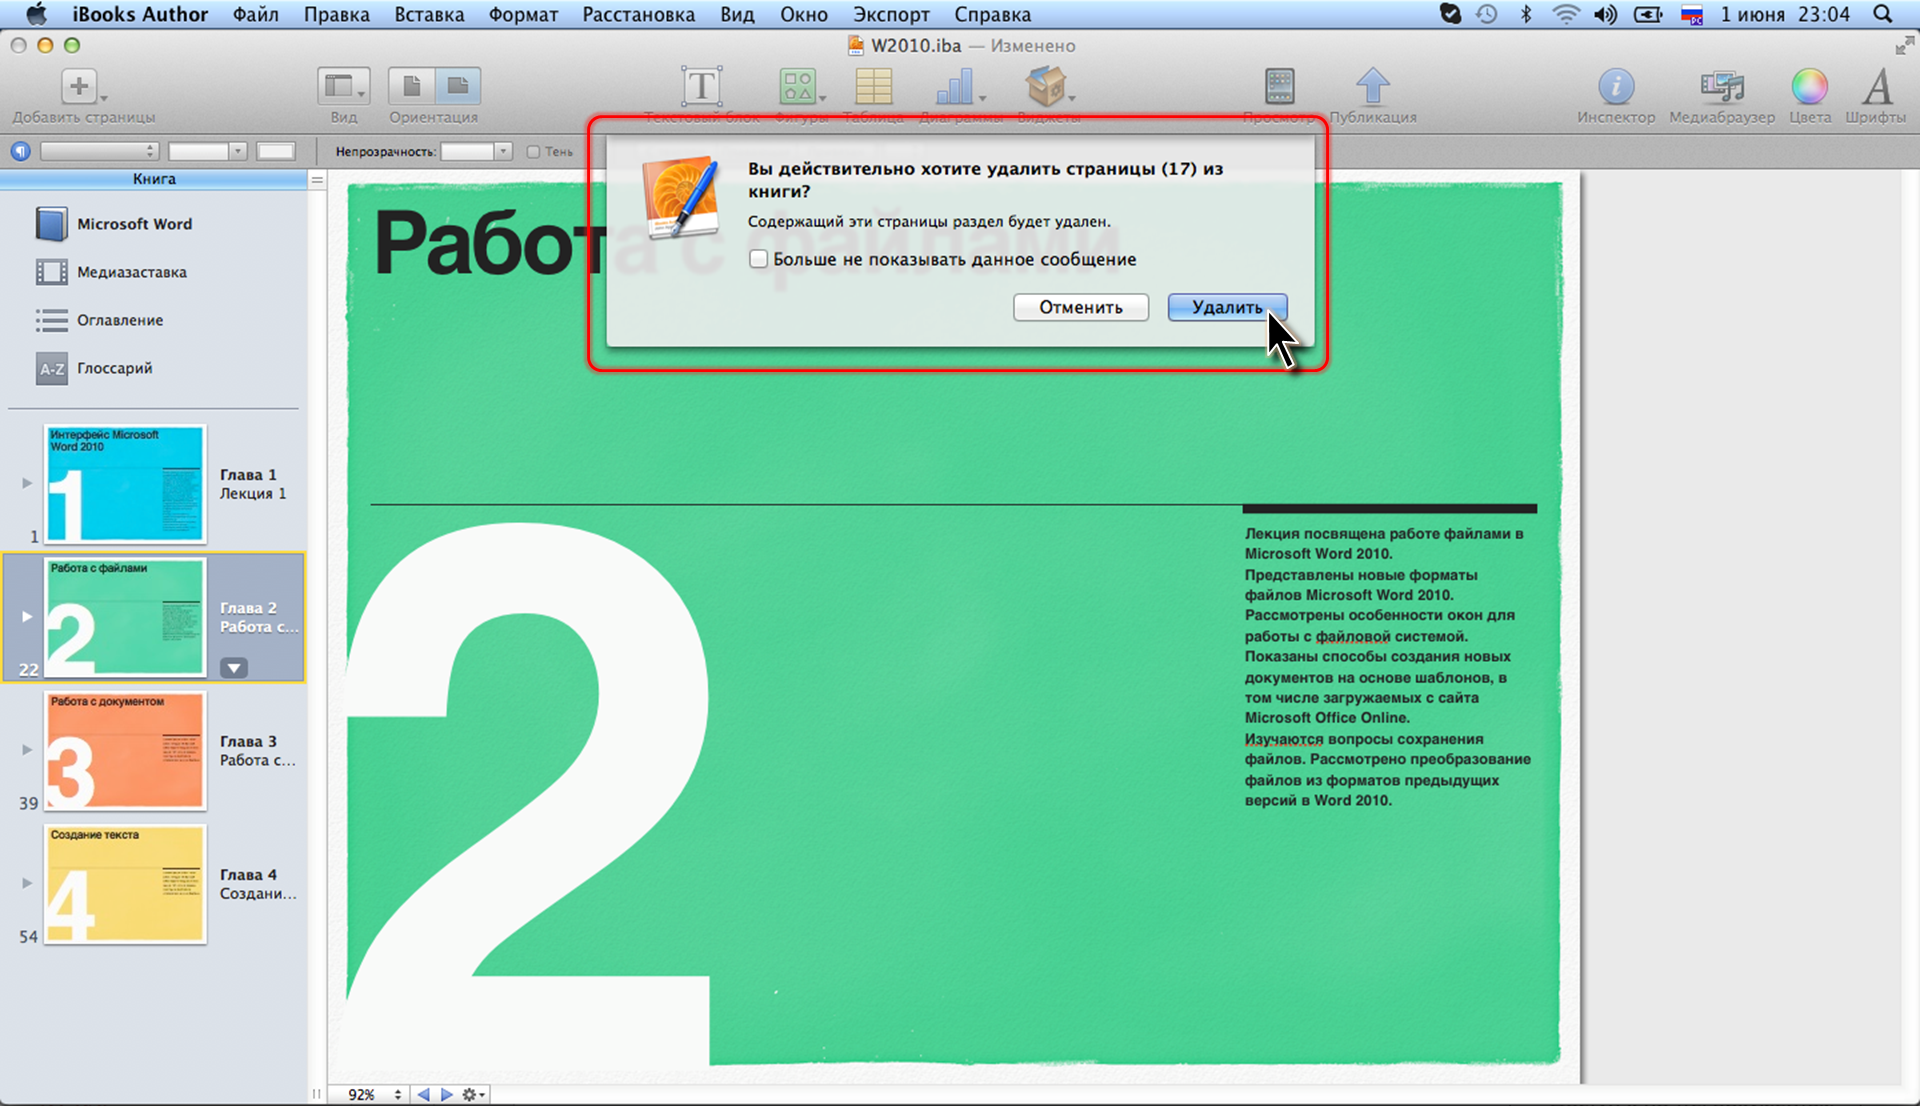1920x1106 pixels.
Task: Select Microsoft Word book title item
Action: [134, 224]
